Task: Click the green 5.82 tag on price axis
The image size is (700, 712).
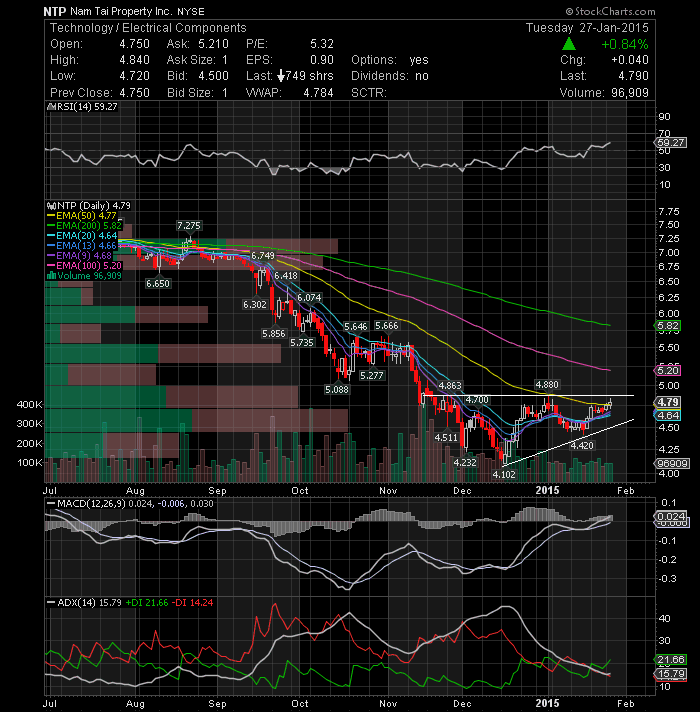Action: [x=668, y=326]
